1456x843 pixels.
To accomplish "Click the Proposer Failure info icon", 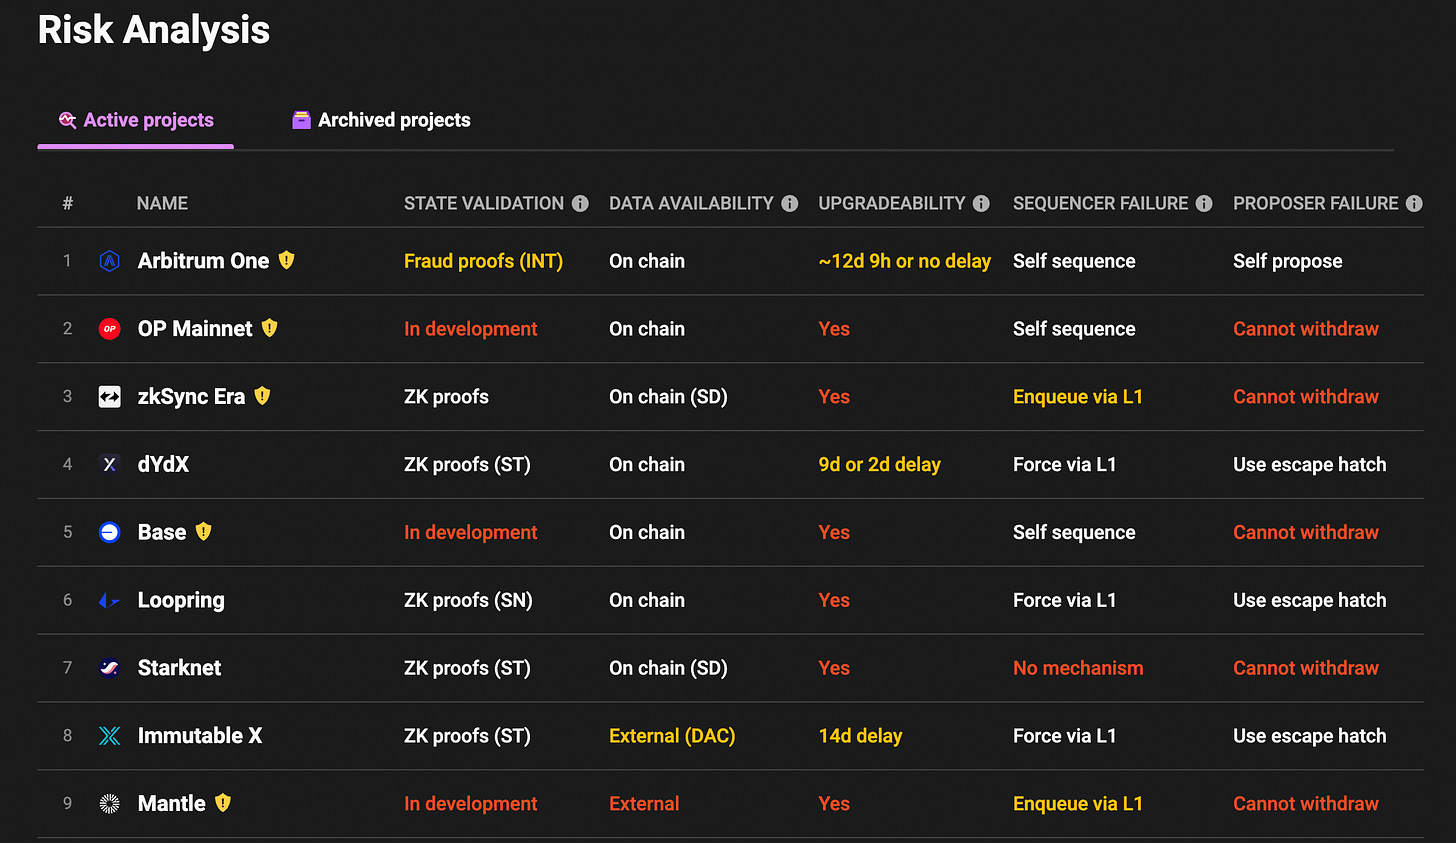I will tap(1414, 203).
